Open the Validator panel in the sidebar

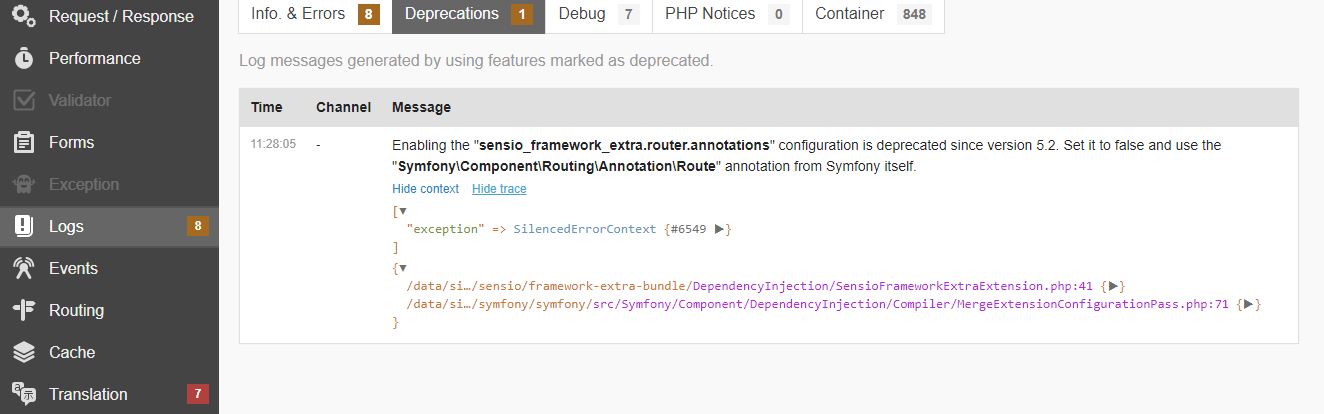[x=80, y=100]
